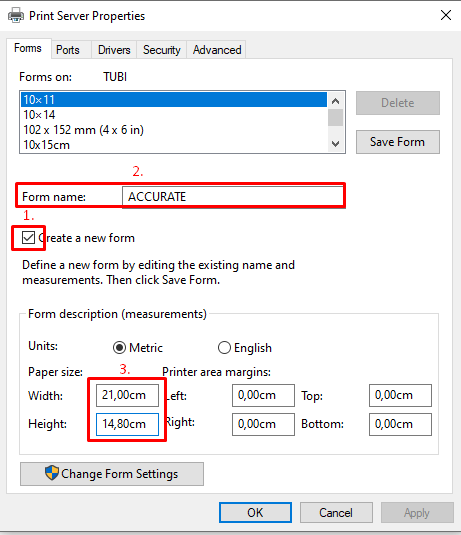Click the Top margin input field
This screenshot has width=461, height=535.
pos(400,395)
